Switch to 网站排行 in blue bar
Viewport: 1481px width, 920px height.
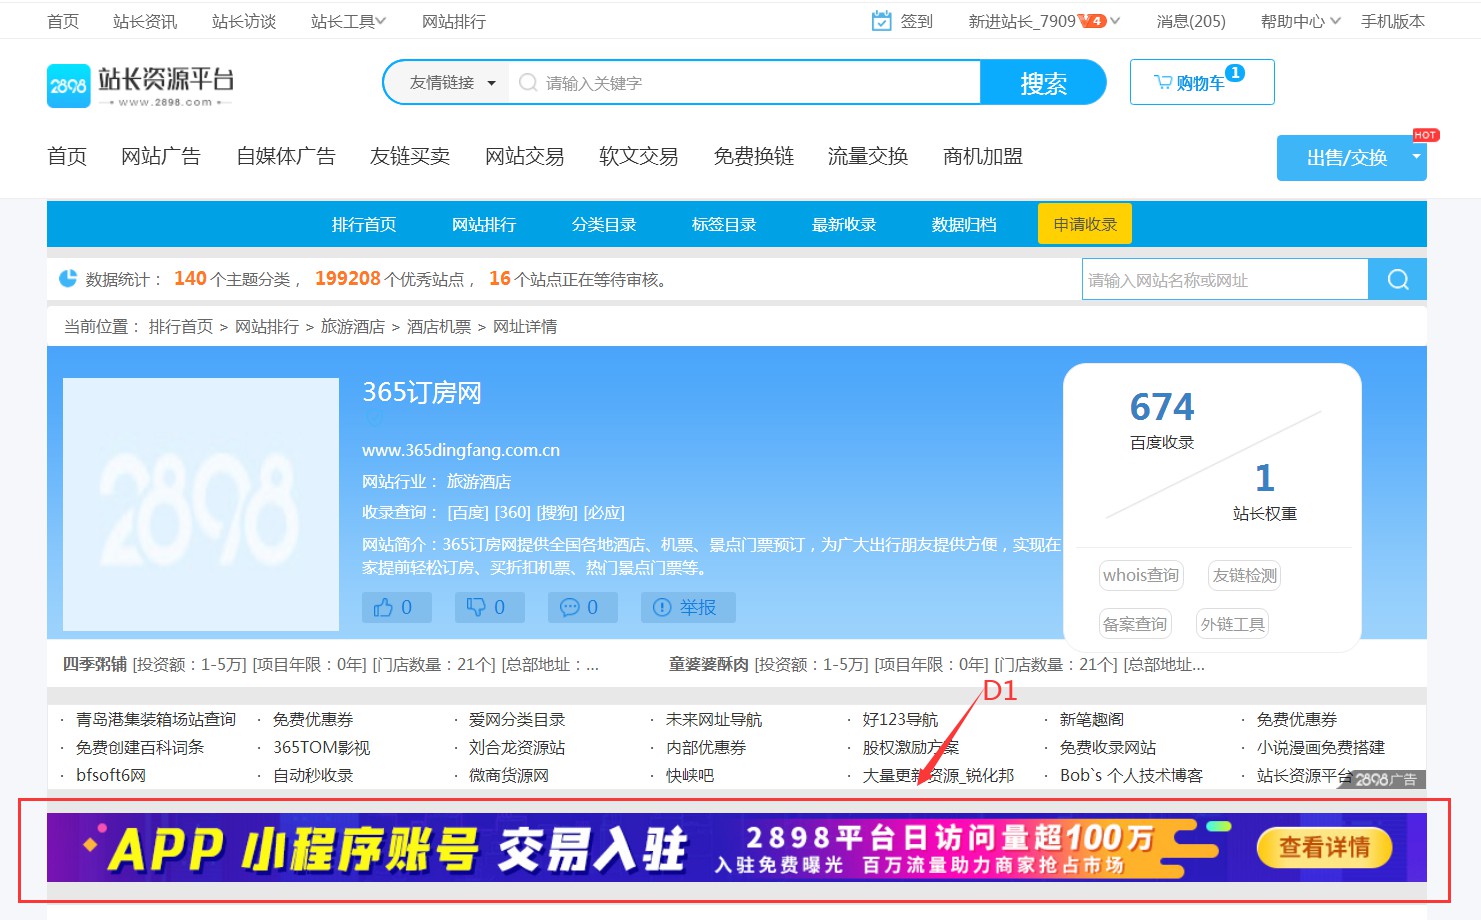[x=484, y=224]
